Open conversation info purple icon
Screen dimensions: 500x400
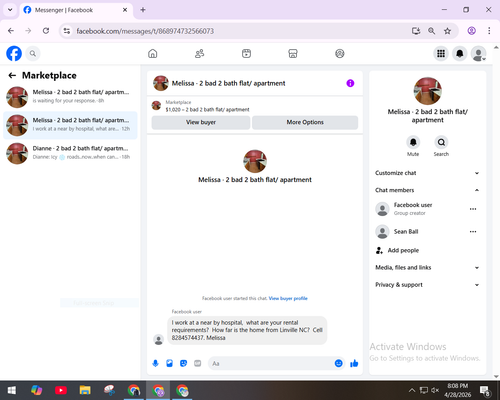pos(350,83)
